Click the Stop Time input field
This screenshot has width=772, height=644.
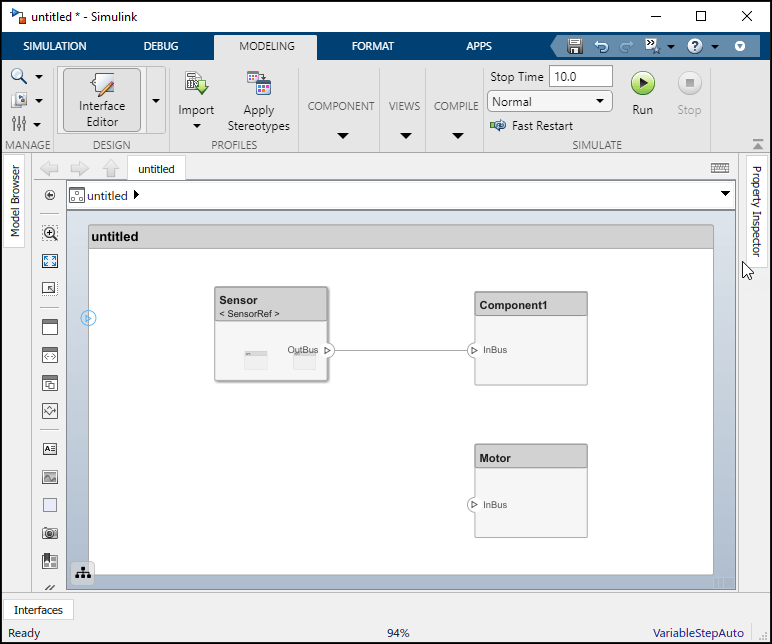pos(580,77)
